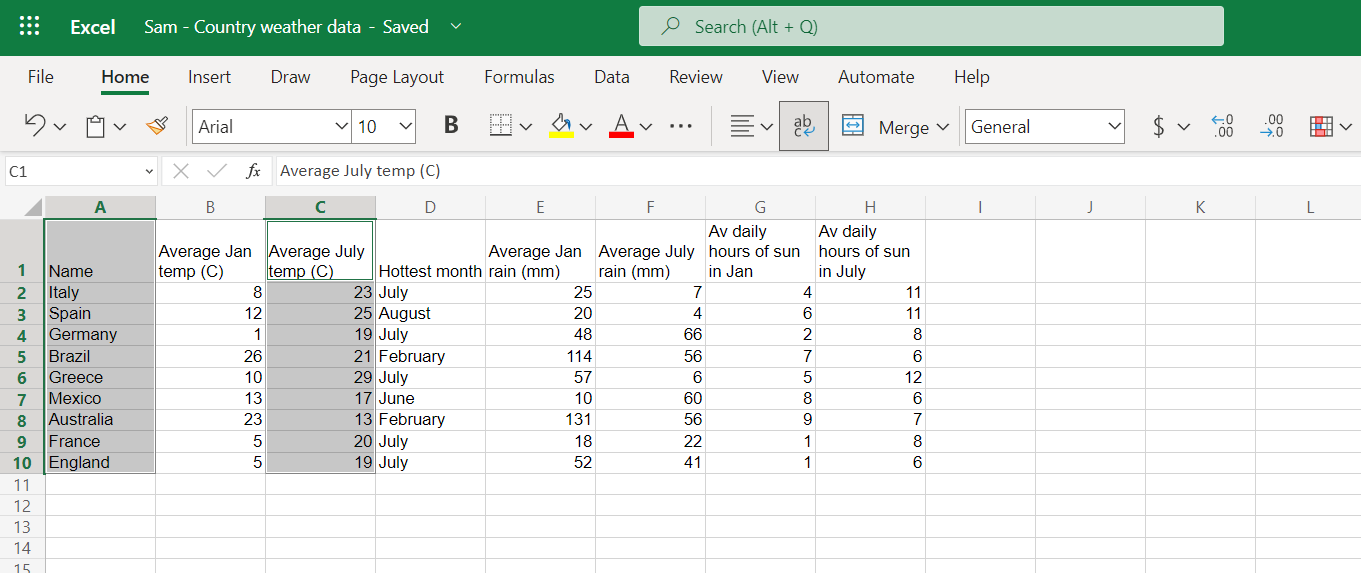Expand the Paste options dropdown
Viewport: 1361px width, 573px height.
[x=120, y=127]
